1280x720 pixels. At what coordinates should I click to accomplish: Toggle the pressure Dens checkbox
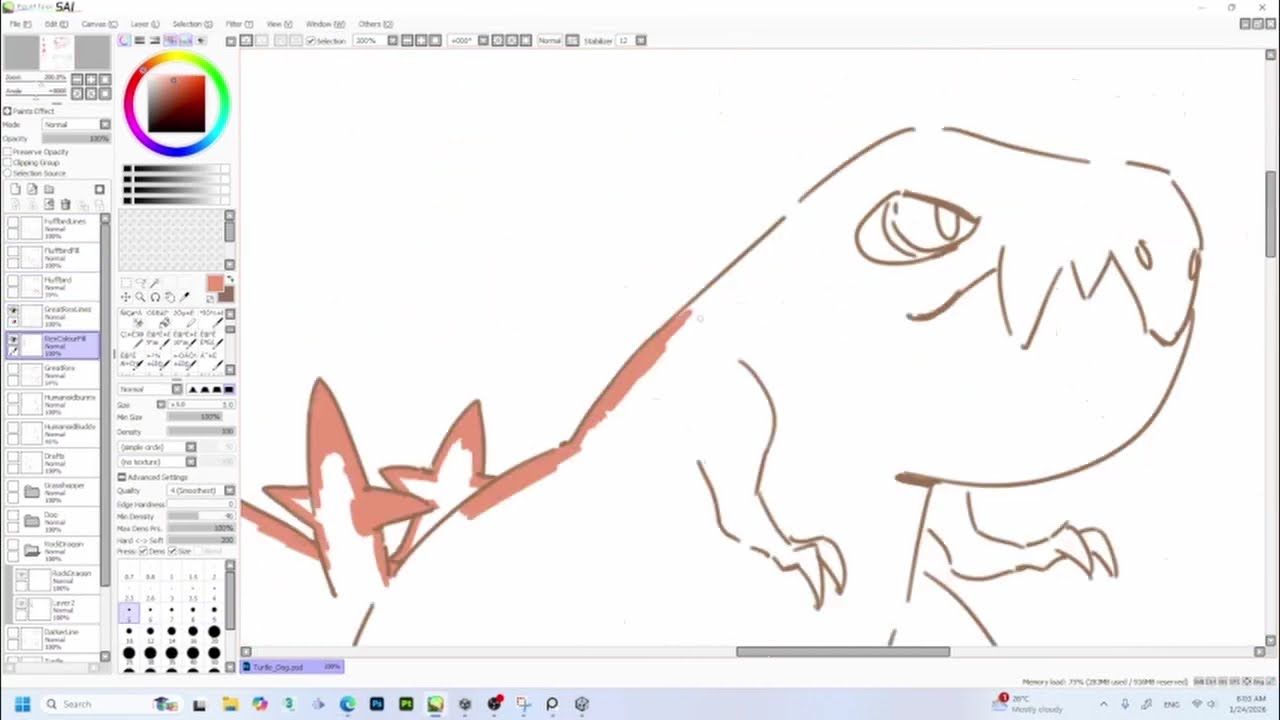(x=144, y=551)
